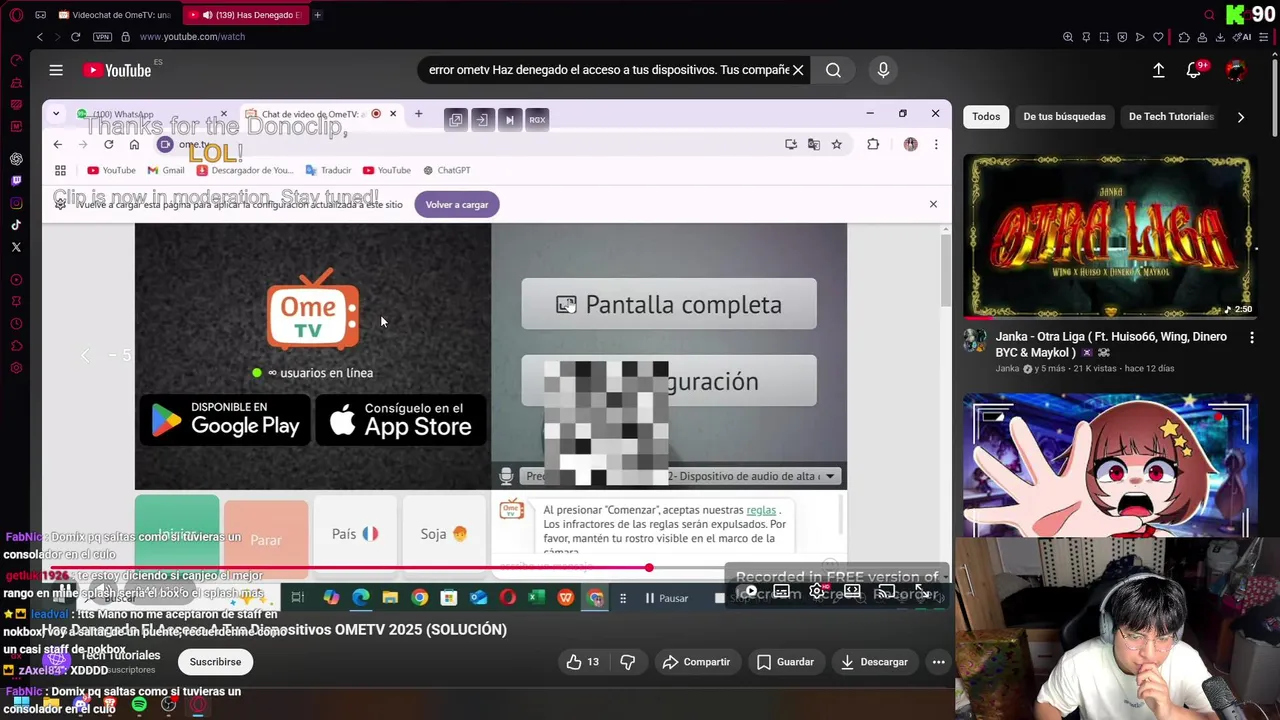Reload the page in Opera toolbar
Image resolution: width=1280 pixels, height=720 pixels.
[x=75, y=37]
